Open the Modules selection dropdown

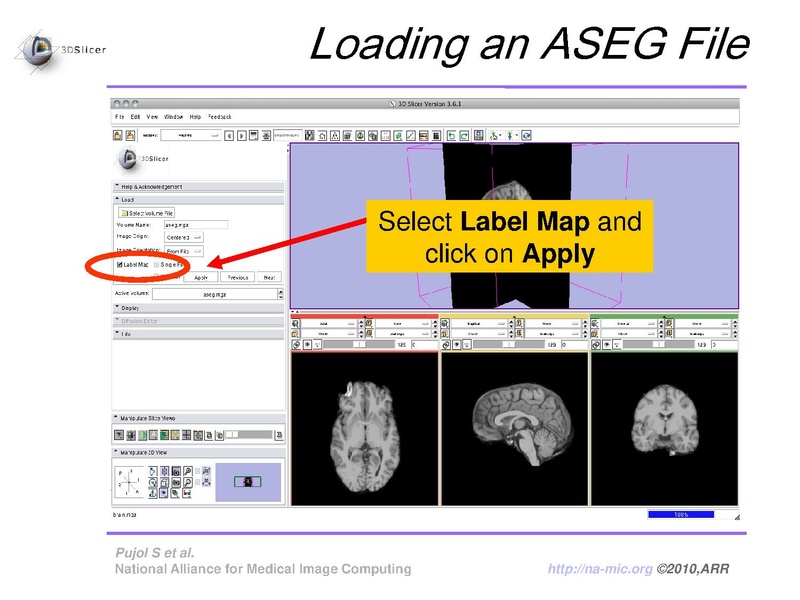point(190,135)
